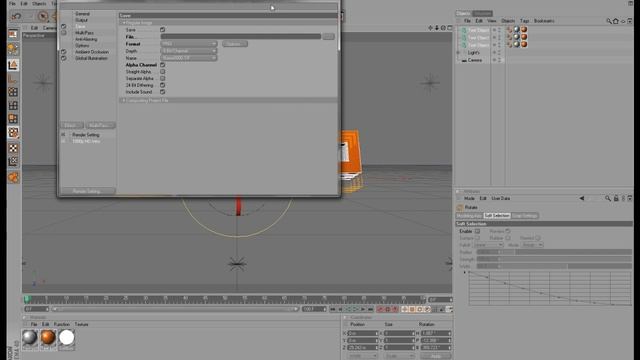Click the Multi-Pass... button

coord(101,125)
